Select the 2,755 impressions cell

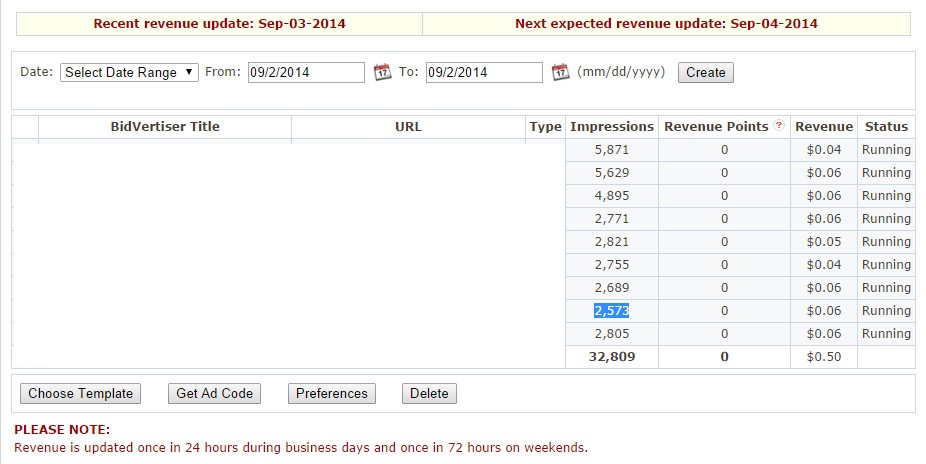click(x=612, y=265)
